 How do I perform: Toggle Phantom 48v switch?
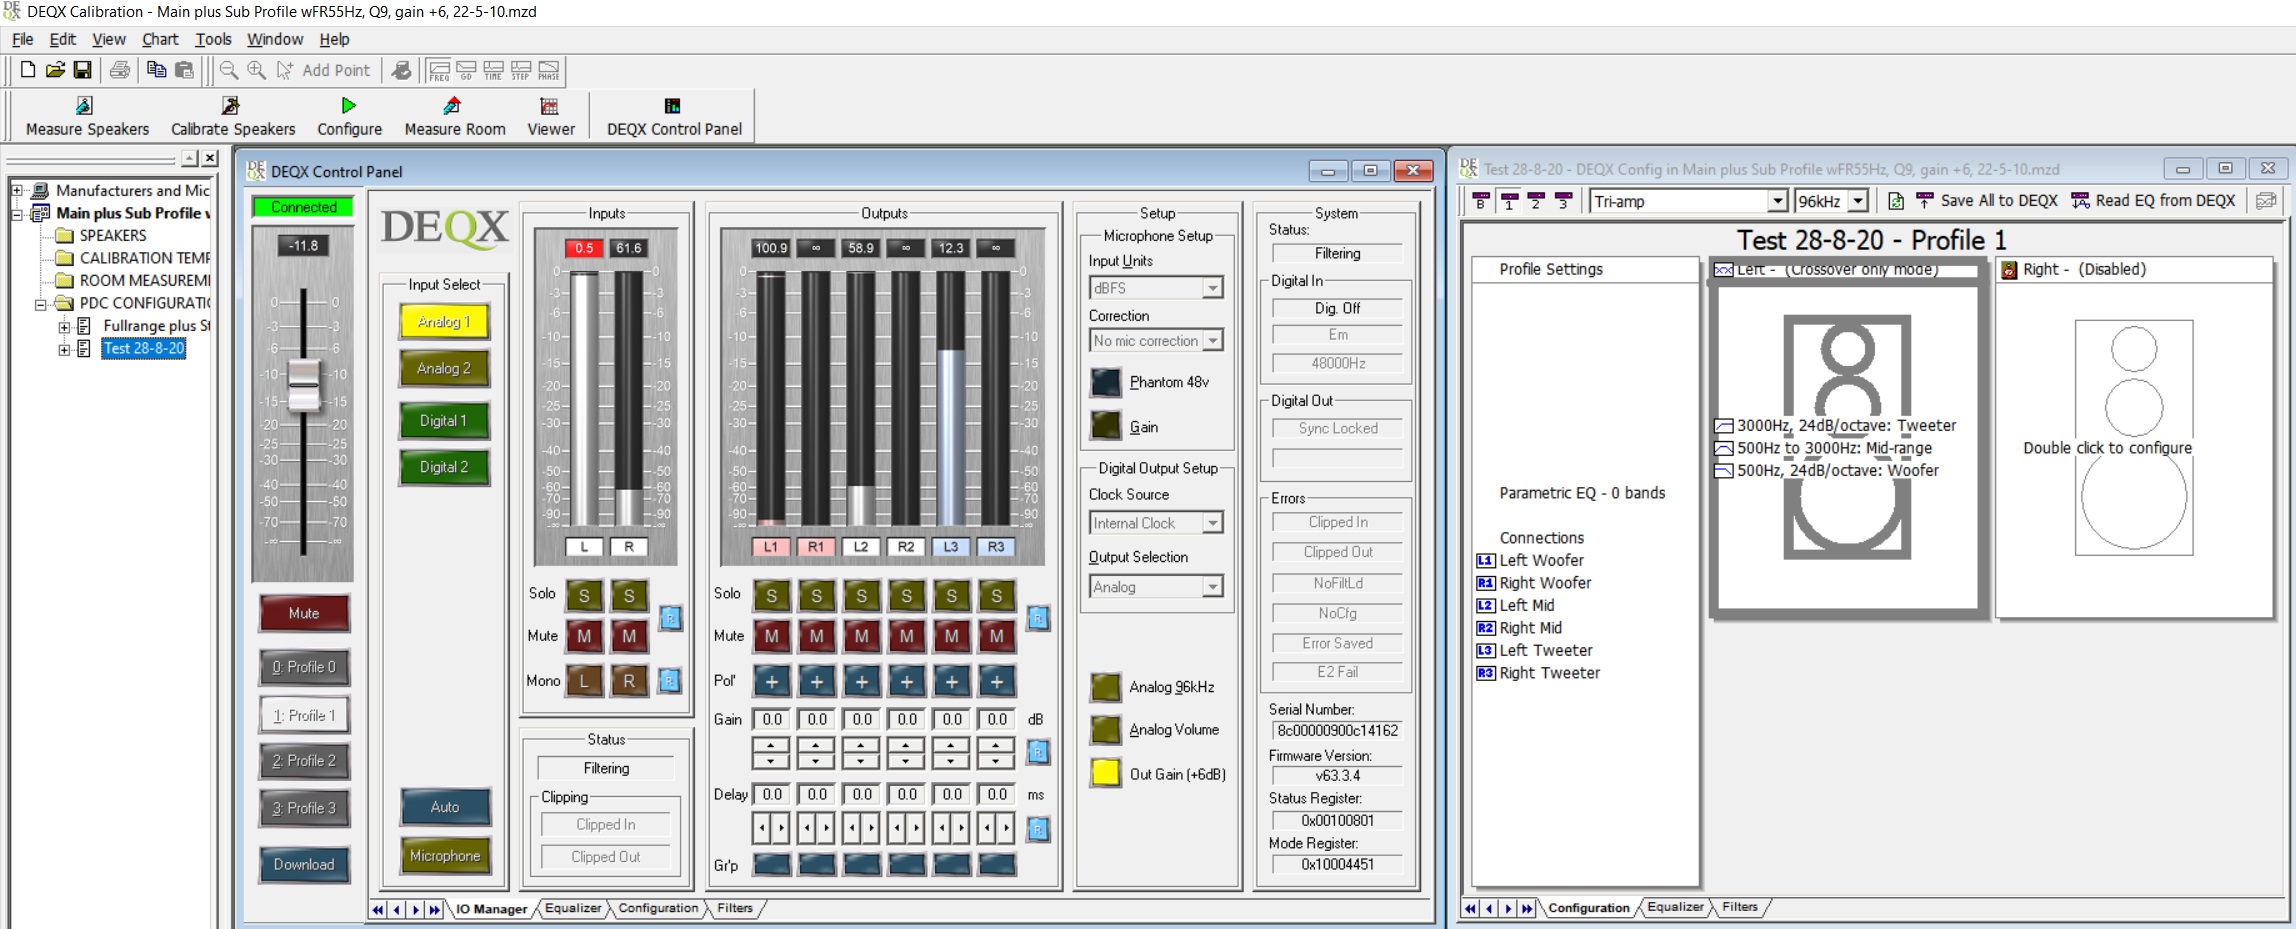(x=1105, y=382)
